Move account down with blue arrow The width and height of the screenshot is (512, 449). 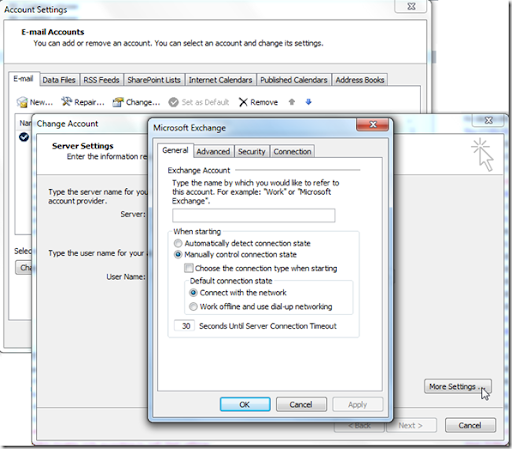tap(308, 102)
